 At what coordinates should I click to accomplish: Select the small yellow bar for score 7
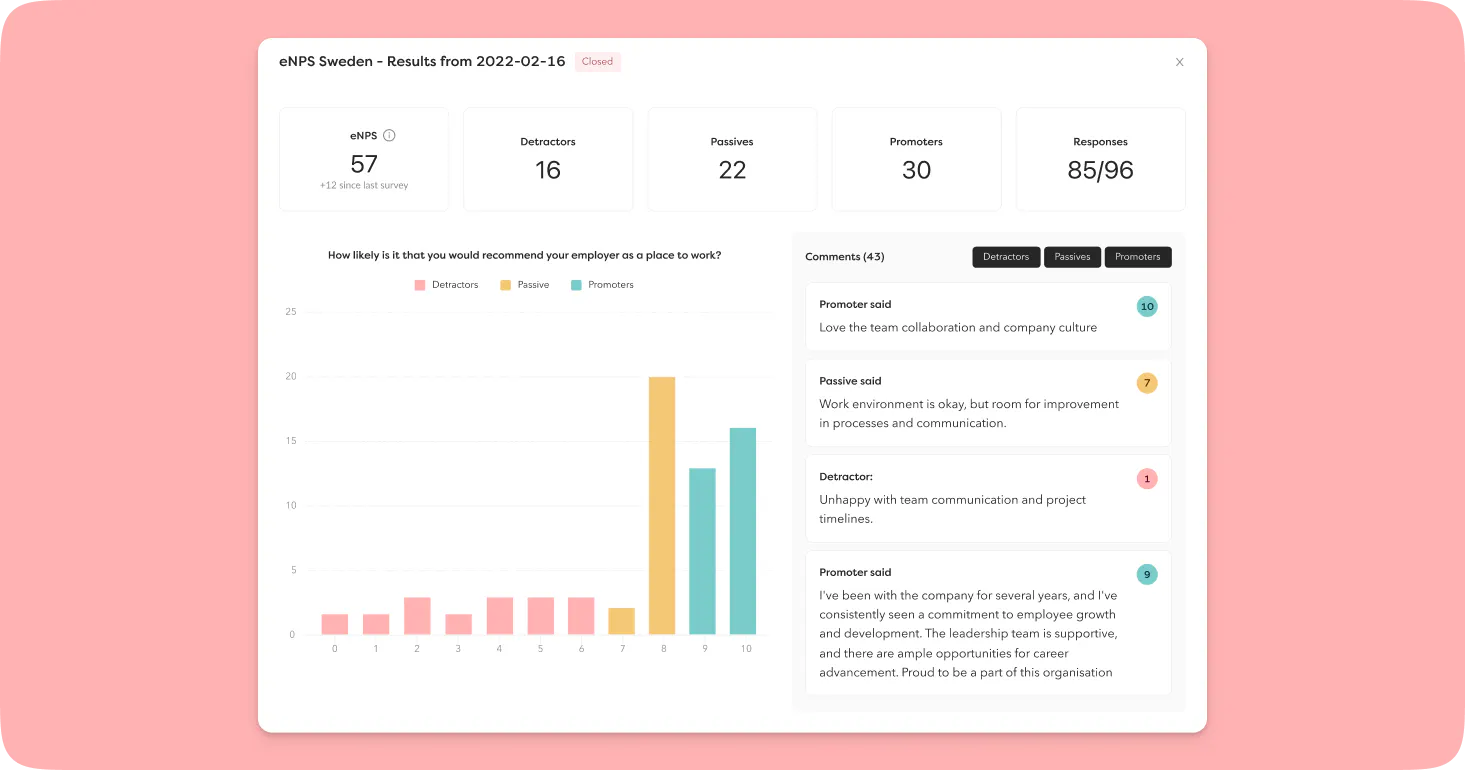[621, 621]
